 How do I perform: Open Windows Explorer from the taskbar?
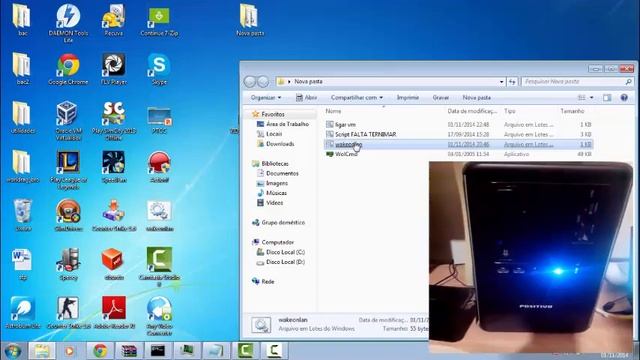(42, 351)
